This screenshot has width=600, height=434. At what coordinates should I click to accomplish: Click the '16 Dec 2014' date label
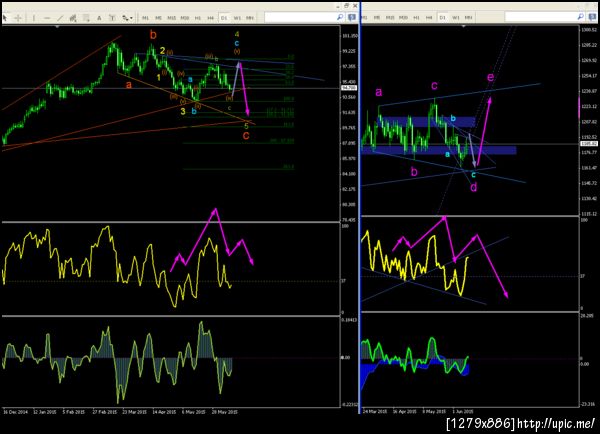click(x=16, y=412)
